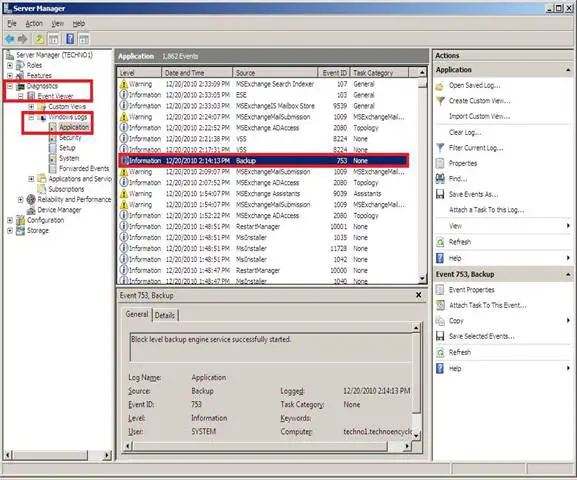Screen dimensions: 577x480
Task: Click the Back arrow toolbar icon
Action: [10, 39]
